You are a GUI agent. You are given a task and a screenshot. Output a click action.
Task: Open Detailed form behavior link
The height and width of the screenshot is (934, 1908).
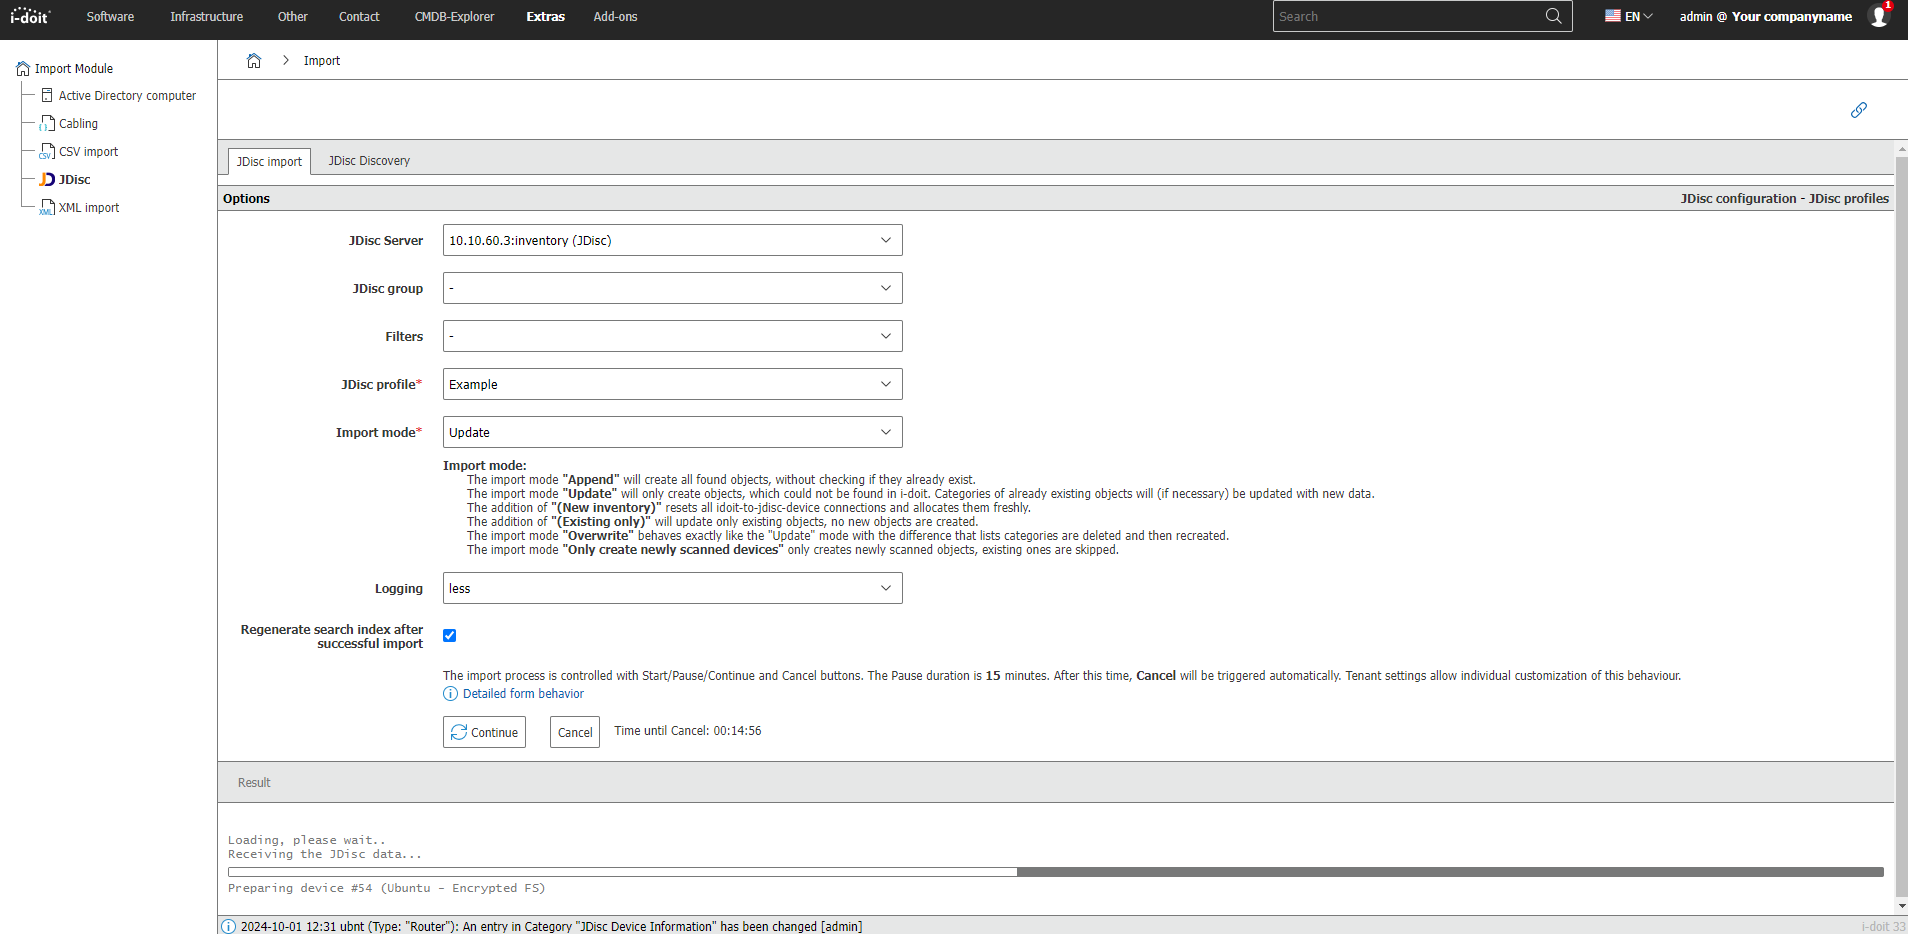click(523, 693)
